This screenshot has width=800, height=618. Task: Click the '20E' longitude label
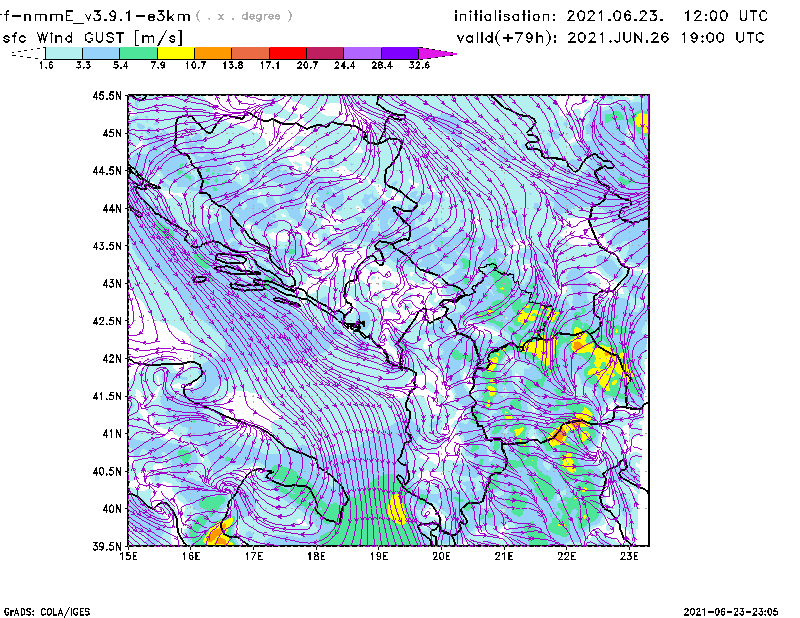(x=441, y=556)
